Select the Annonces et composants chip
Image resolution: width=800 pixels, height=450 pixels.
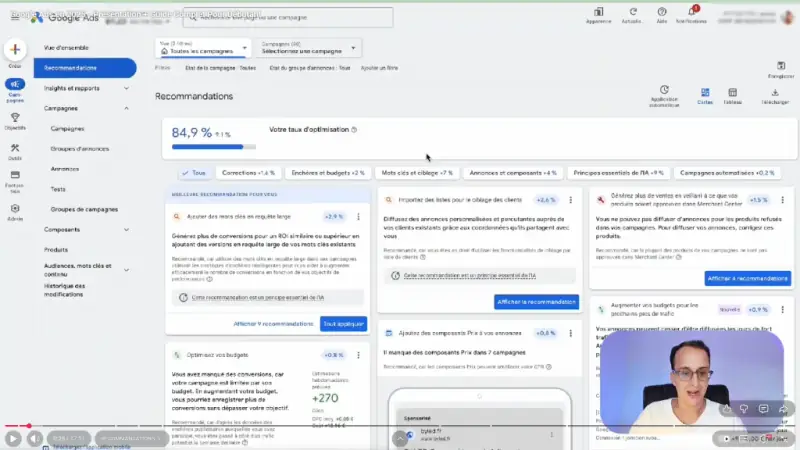tap(513, 173)
